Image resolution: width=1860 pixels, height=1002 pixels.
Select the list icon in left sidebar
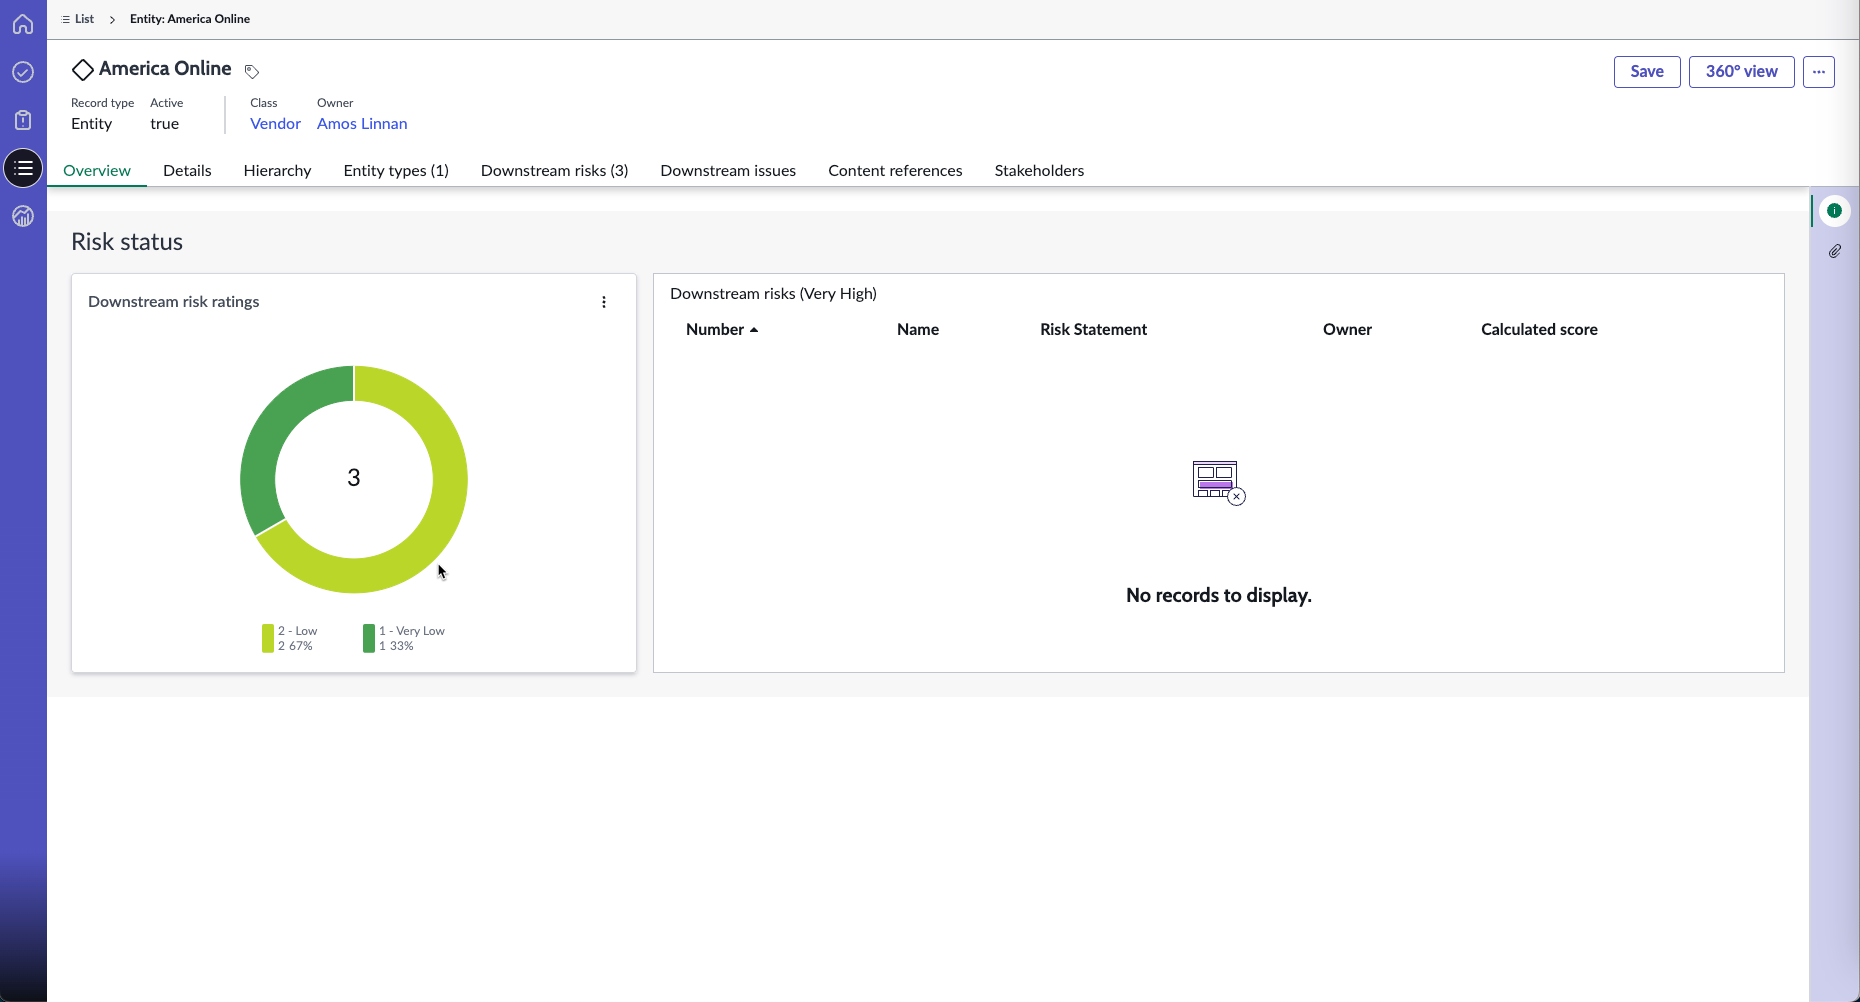click(x=23, y=168)
